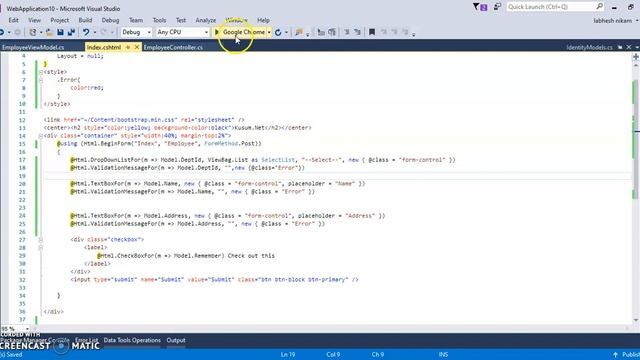This screenshot has height=360, width=640.
Task: Click the INS status bar indicator
Action: (443, 355)
